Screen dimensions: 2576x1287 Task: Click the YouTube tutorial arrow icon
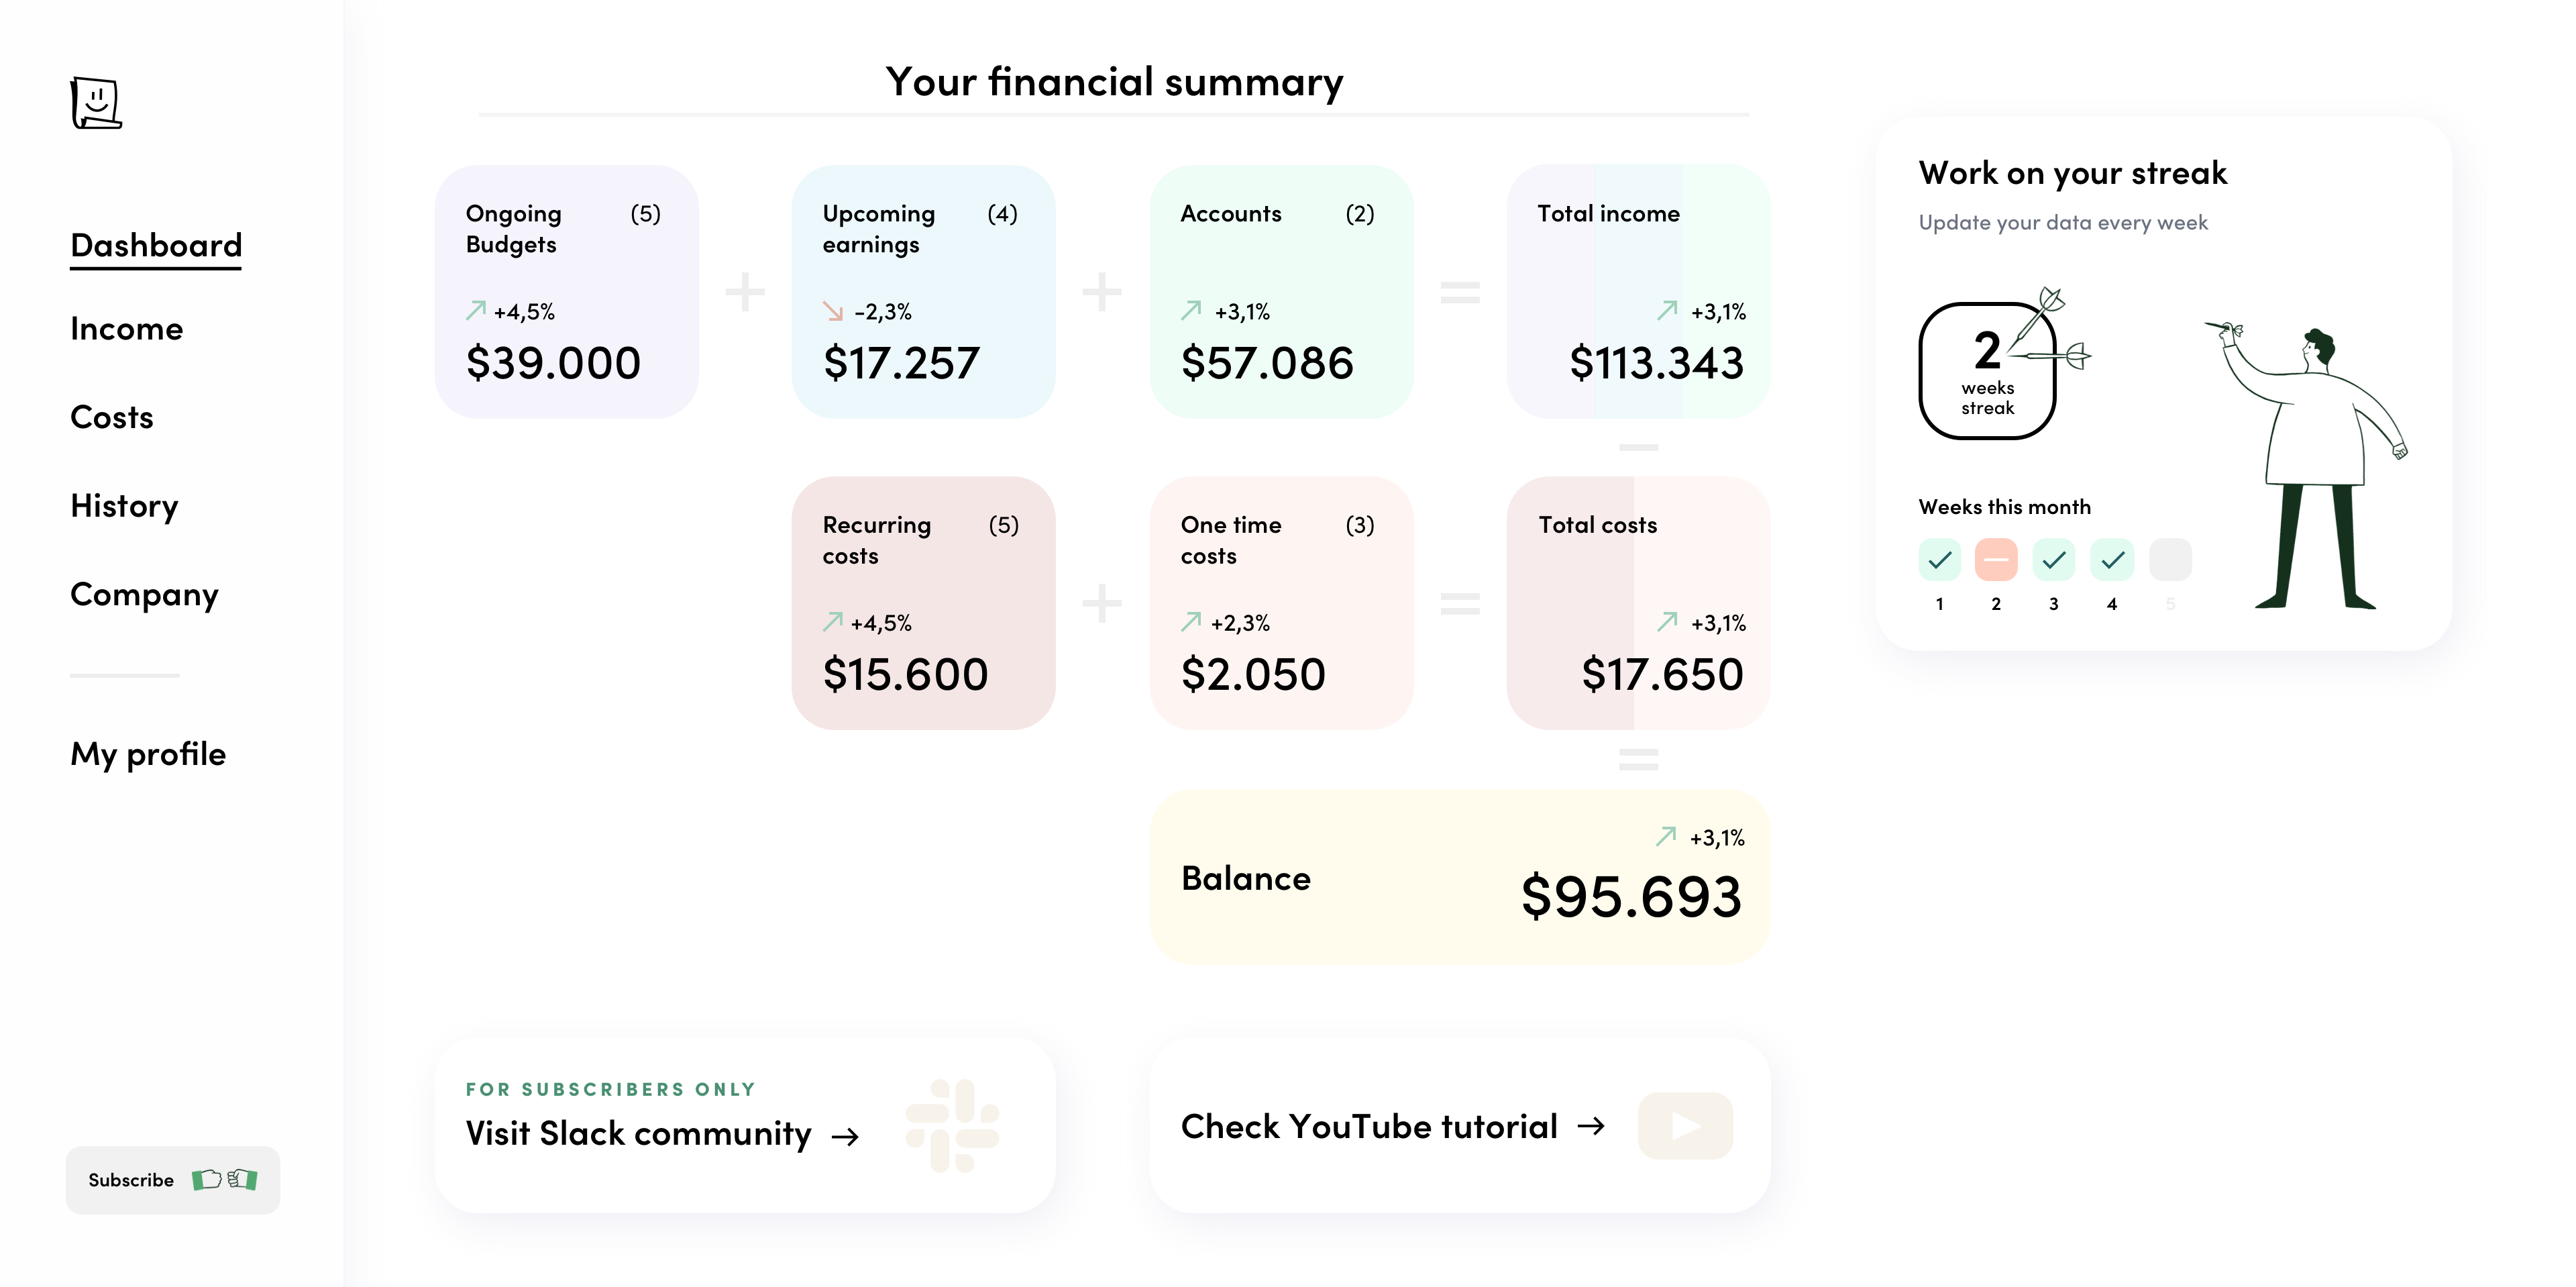click(1591, 1126)
